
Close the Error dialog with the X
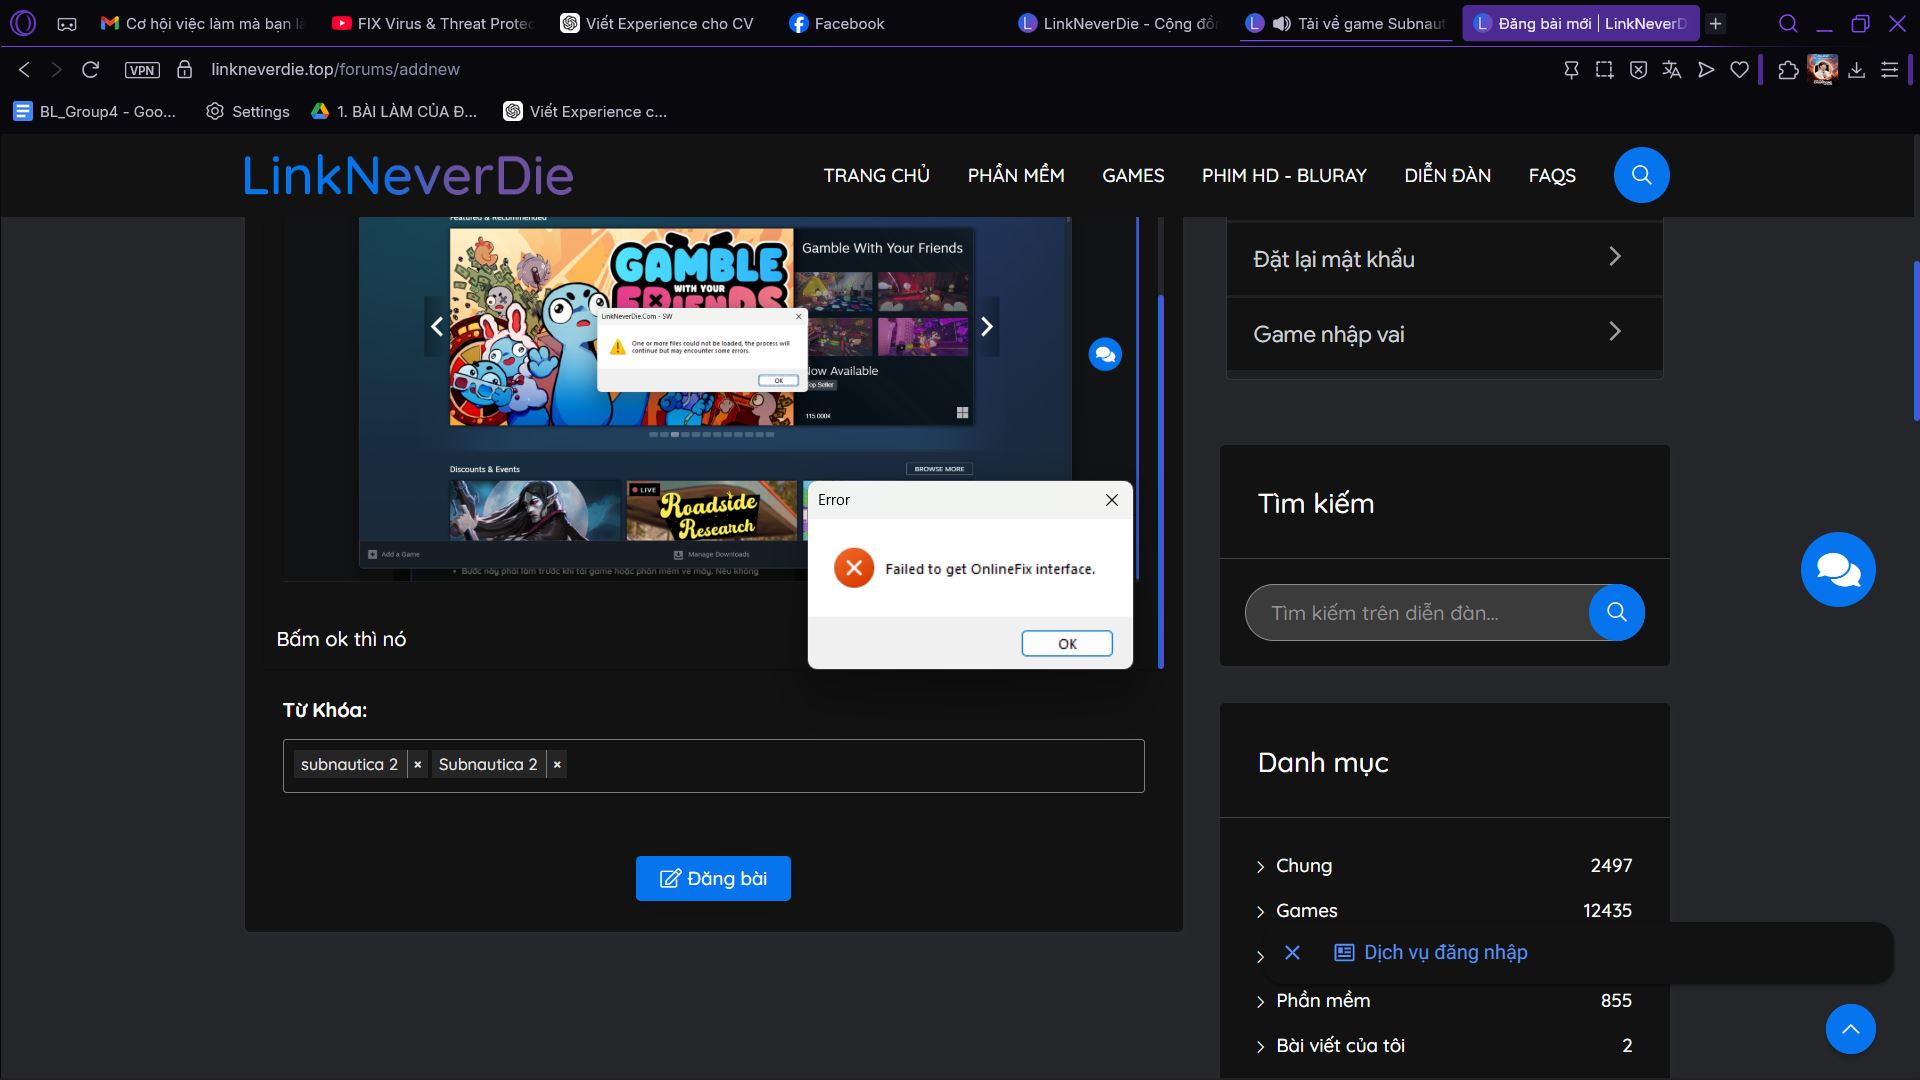(x=1111, y=500)
